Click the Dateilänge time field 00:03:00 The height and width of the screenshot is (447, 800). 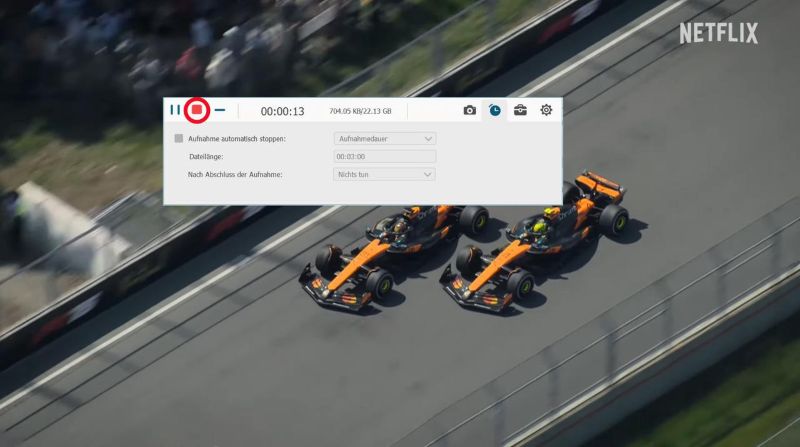[385, 157]
